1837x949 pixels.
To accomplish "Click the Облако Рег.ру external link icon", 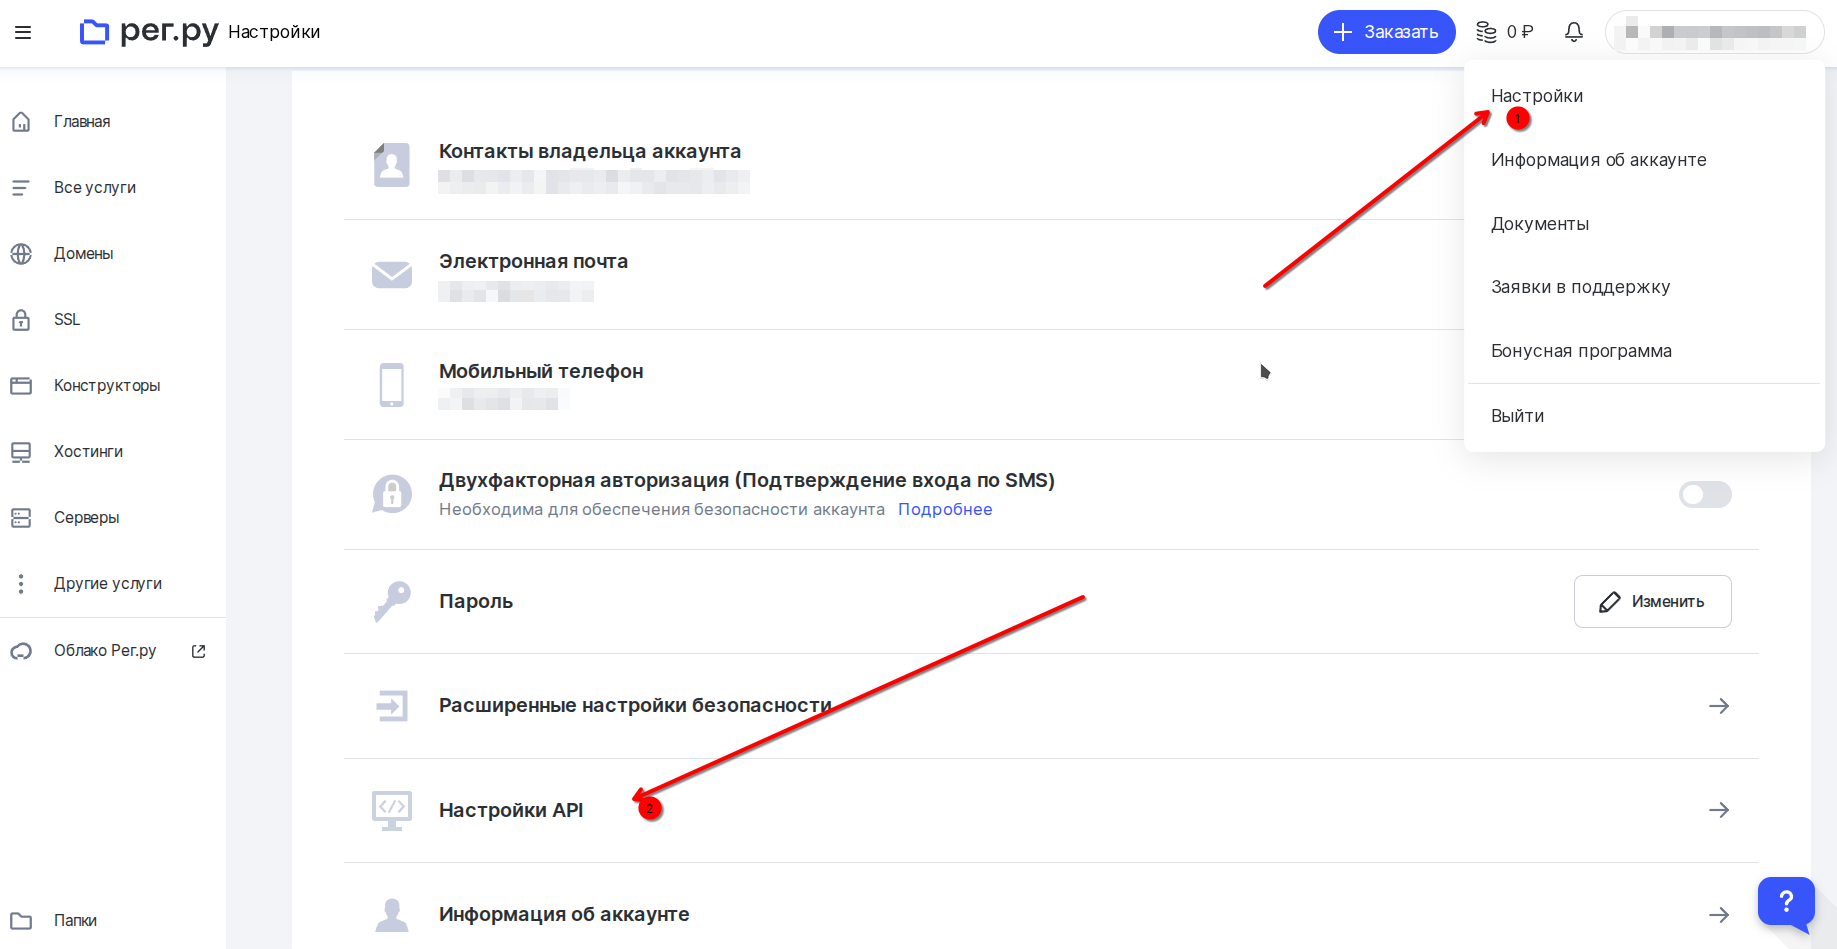I will coord(198,651).
